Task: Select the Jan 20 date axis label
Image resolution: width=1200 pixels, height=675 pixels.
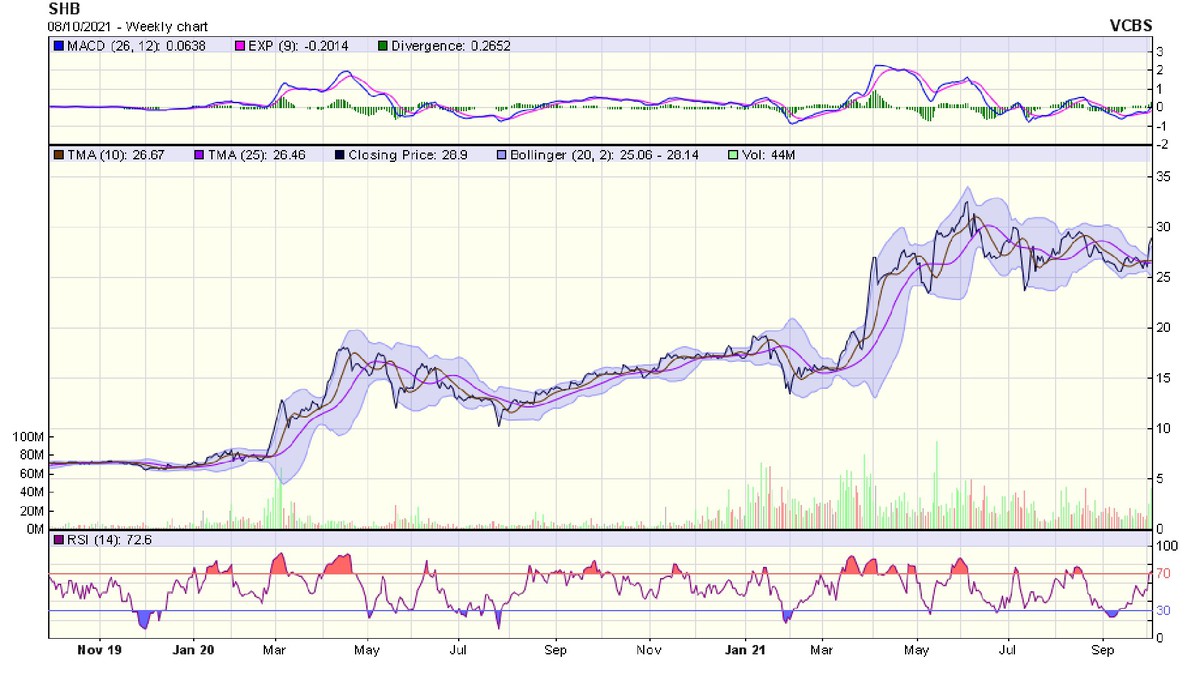Action: [x=193, y=650]
